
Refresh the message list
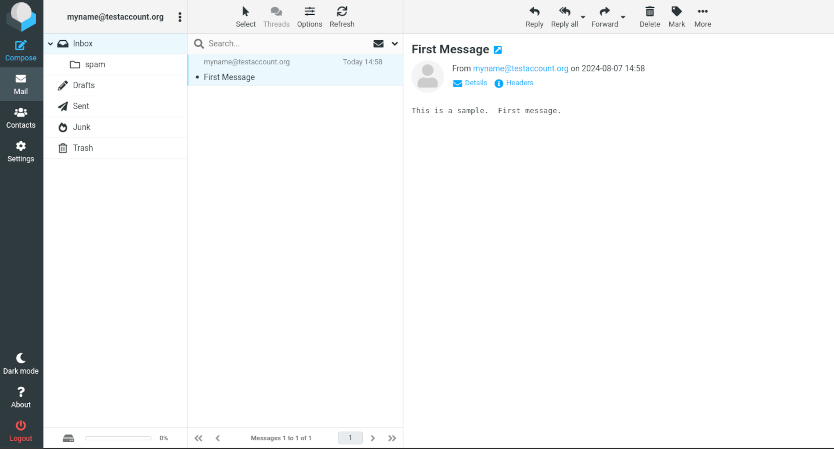click(342, 12)
